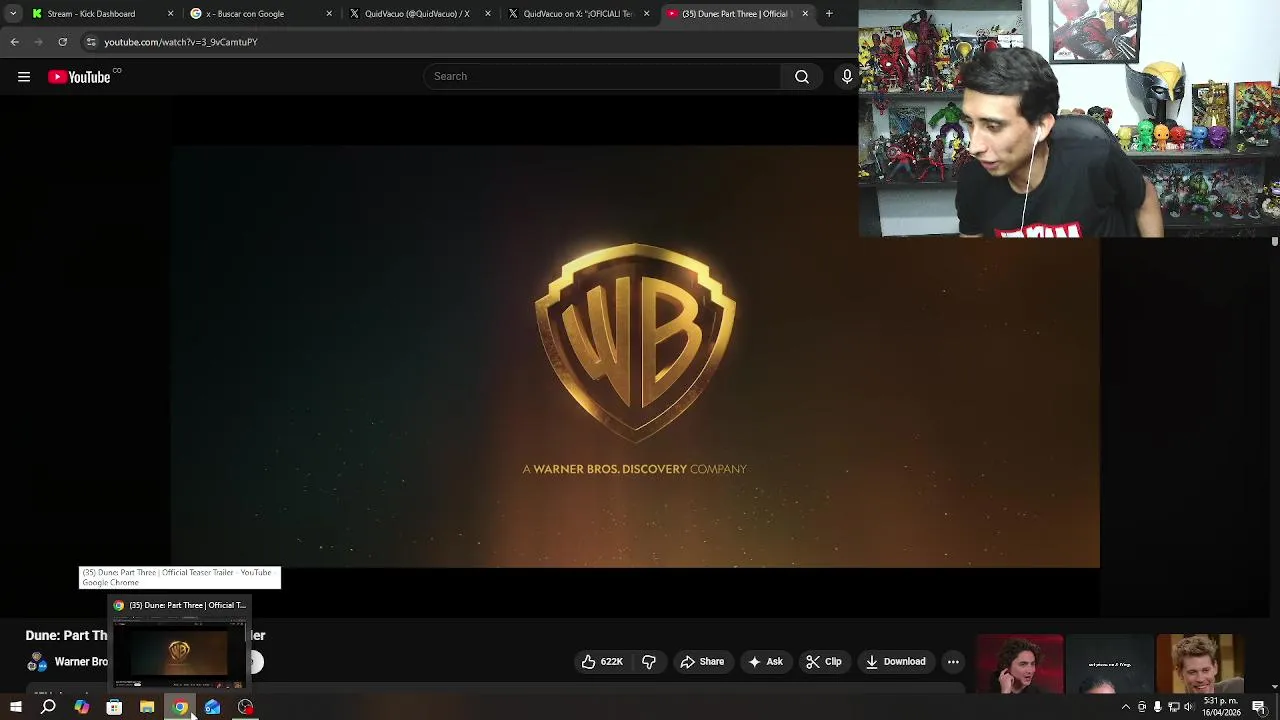Open the clock showing 5:31 p. m.
This screenshot has width=1280, height=720.
(1222, 707)
